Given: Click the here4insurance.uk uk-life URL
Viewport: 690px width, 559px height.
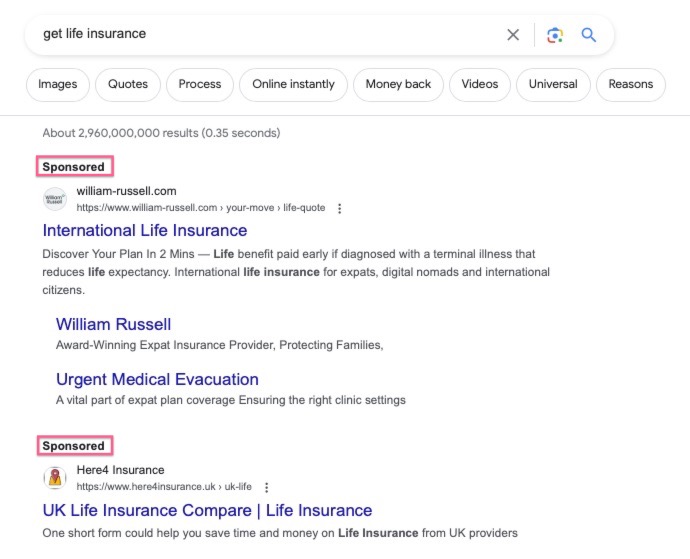Looking at the screenshot, I should [164, 487].
